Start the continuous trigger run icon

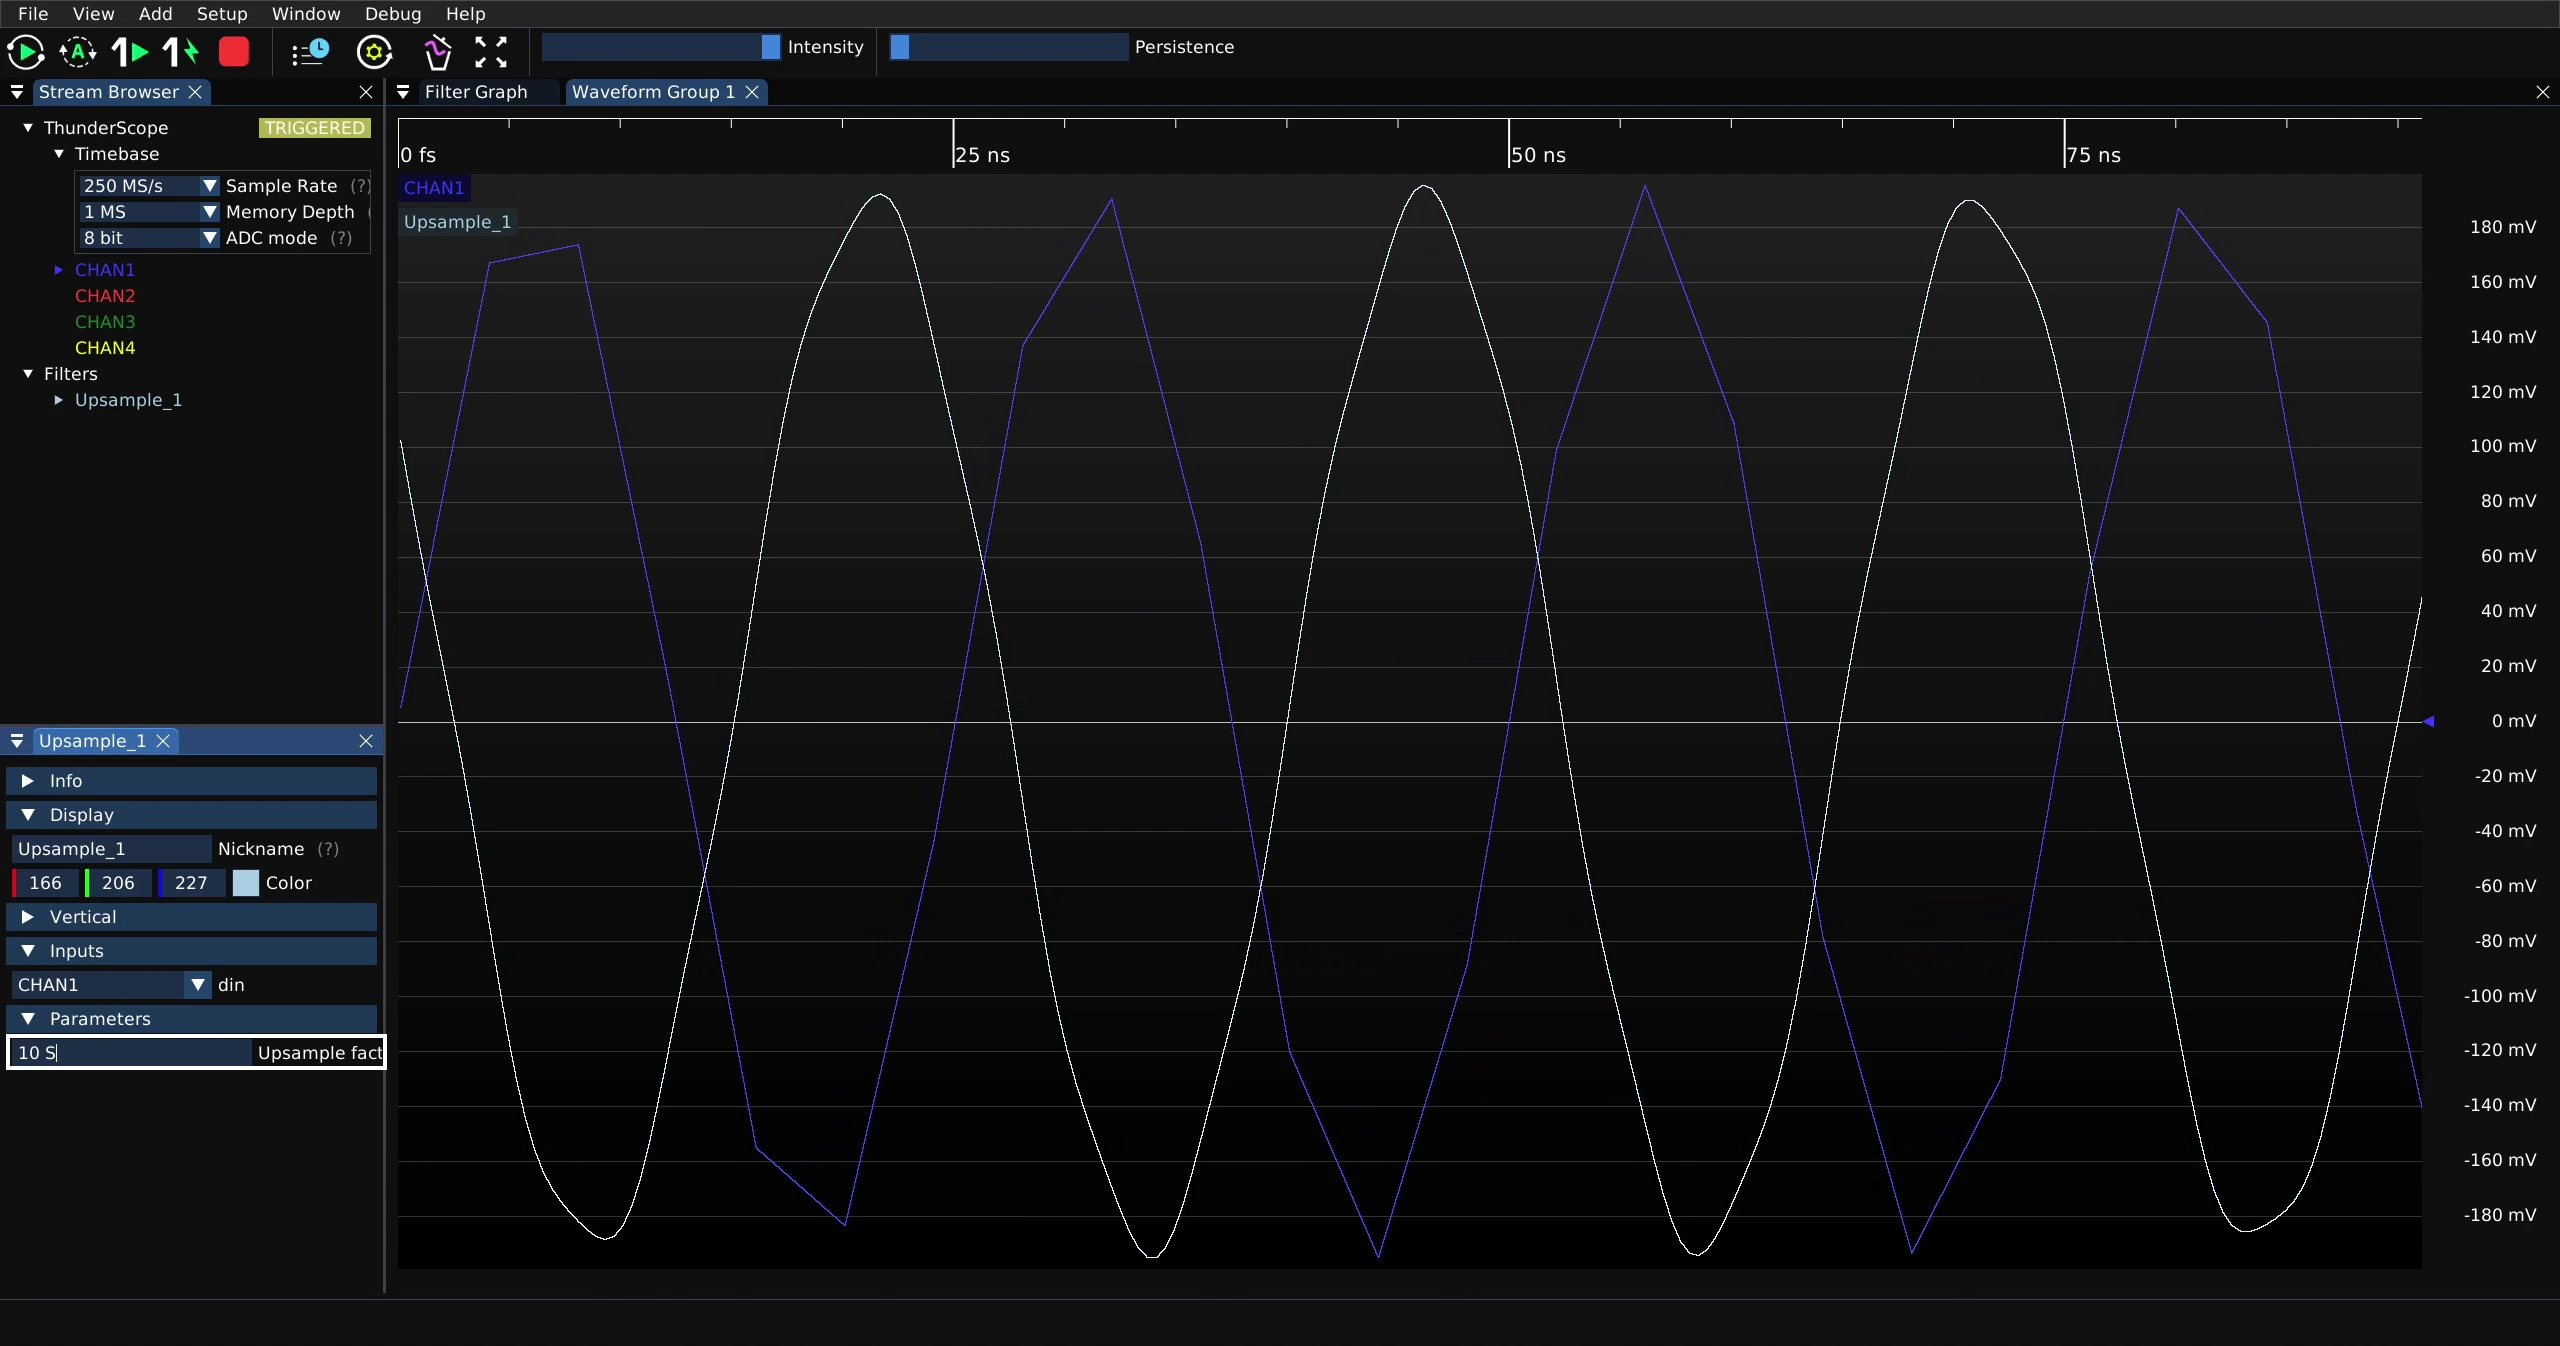(25, 51)
